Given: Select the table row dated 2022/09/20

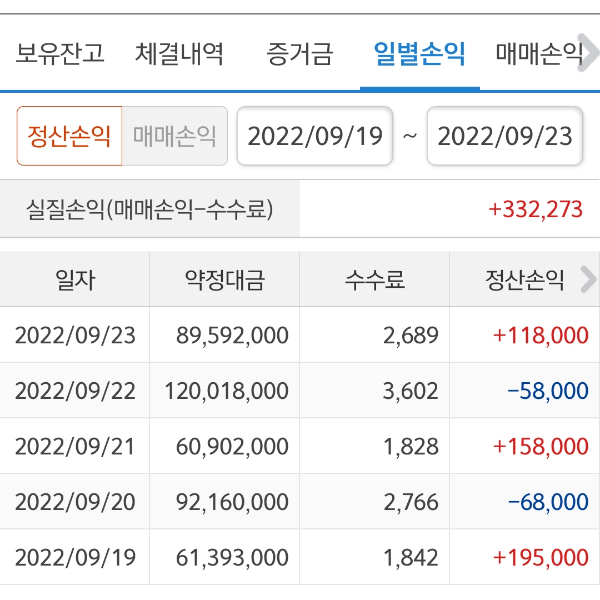Looking at the screenshot, I should point(300,502).
